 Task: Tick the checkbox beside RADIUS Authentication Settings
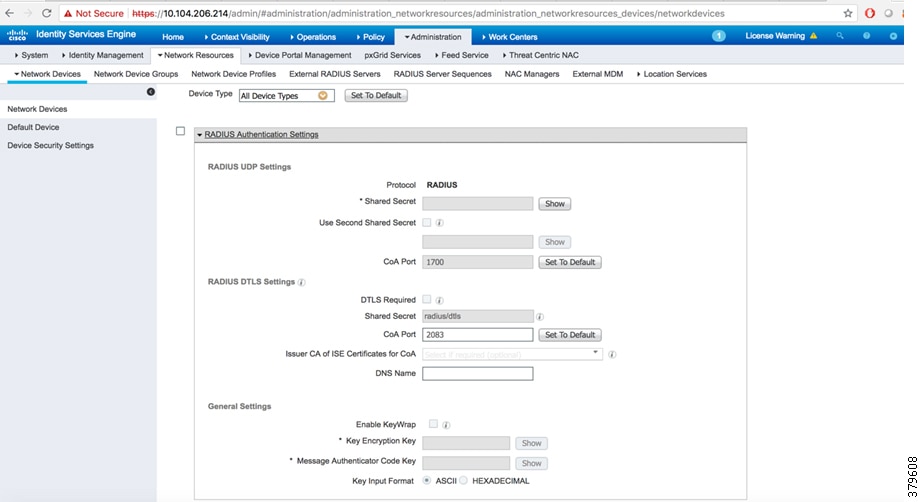point(180,131)
